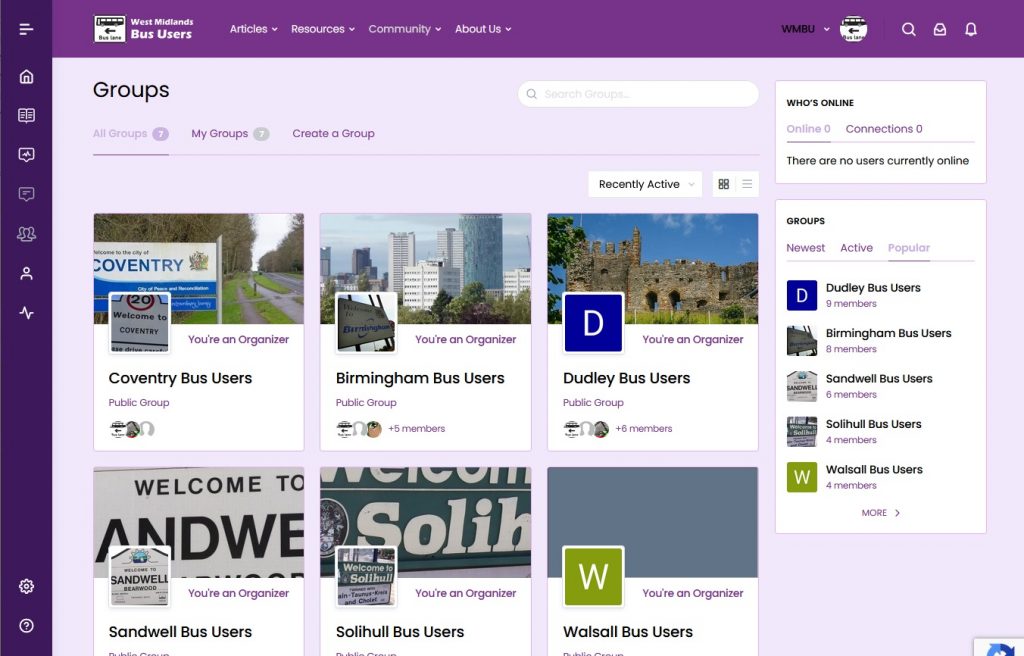This screenshot has height=656, width=1024.
Task: Open the messages inbox icon
Action: 939,29
